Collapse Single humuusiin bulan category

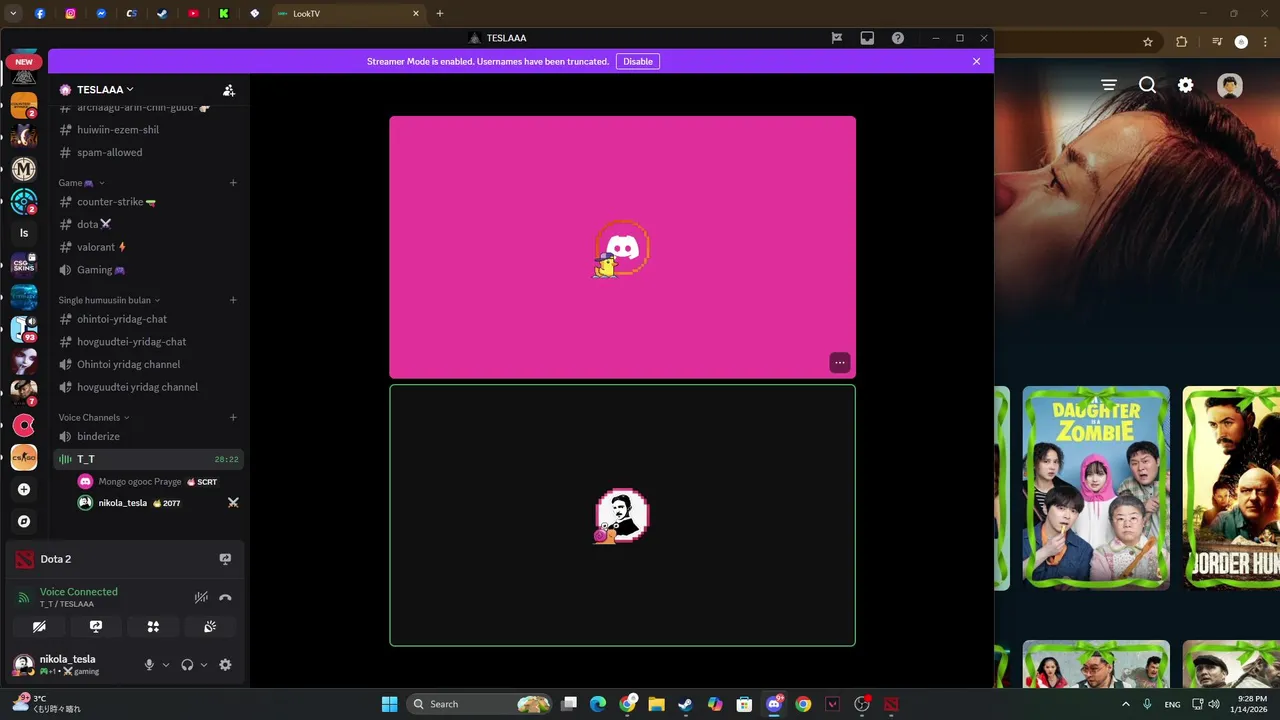[x=109, y=300]
